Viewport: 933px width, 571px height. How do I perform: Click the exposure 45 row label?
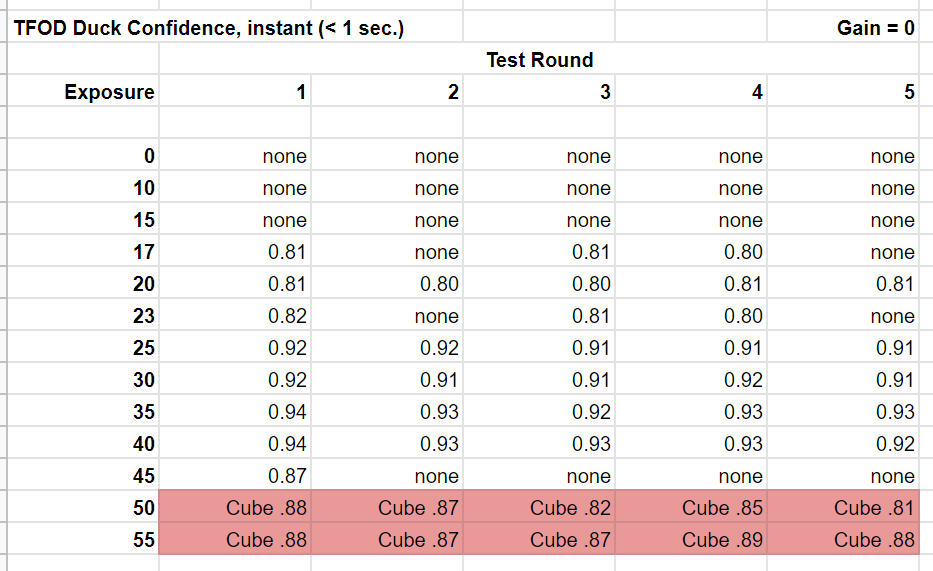click(144, 477)
